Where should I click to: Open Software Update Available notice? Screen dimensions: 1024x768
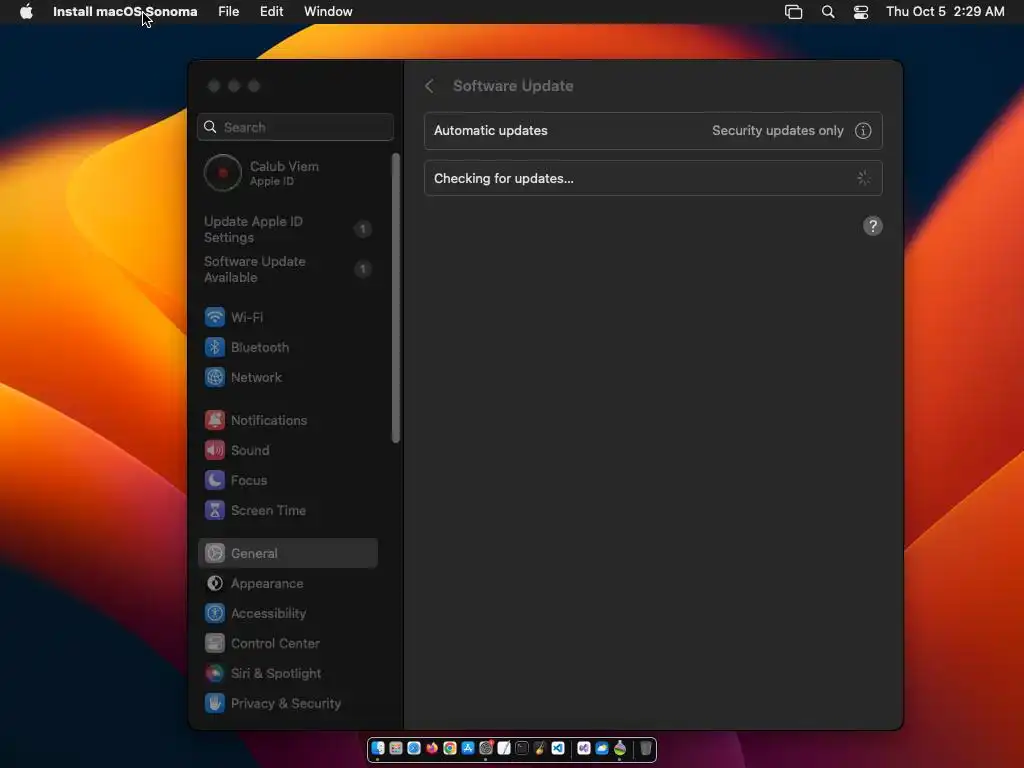287,269
